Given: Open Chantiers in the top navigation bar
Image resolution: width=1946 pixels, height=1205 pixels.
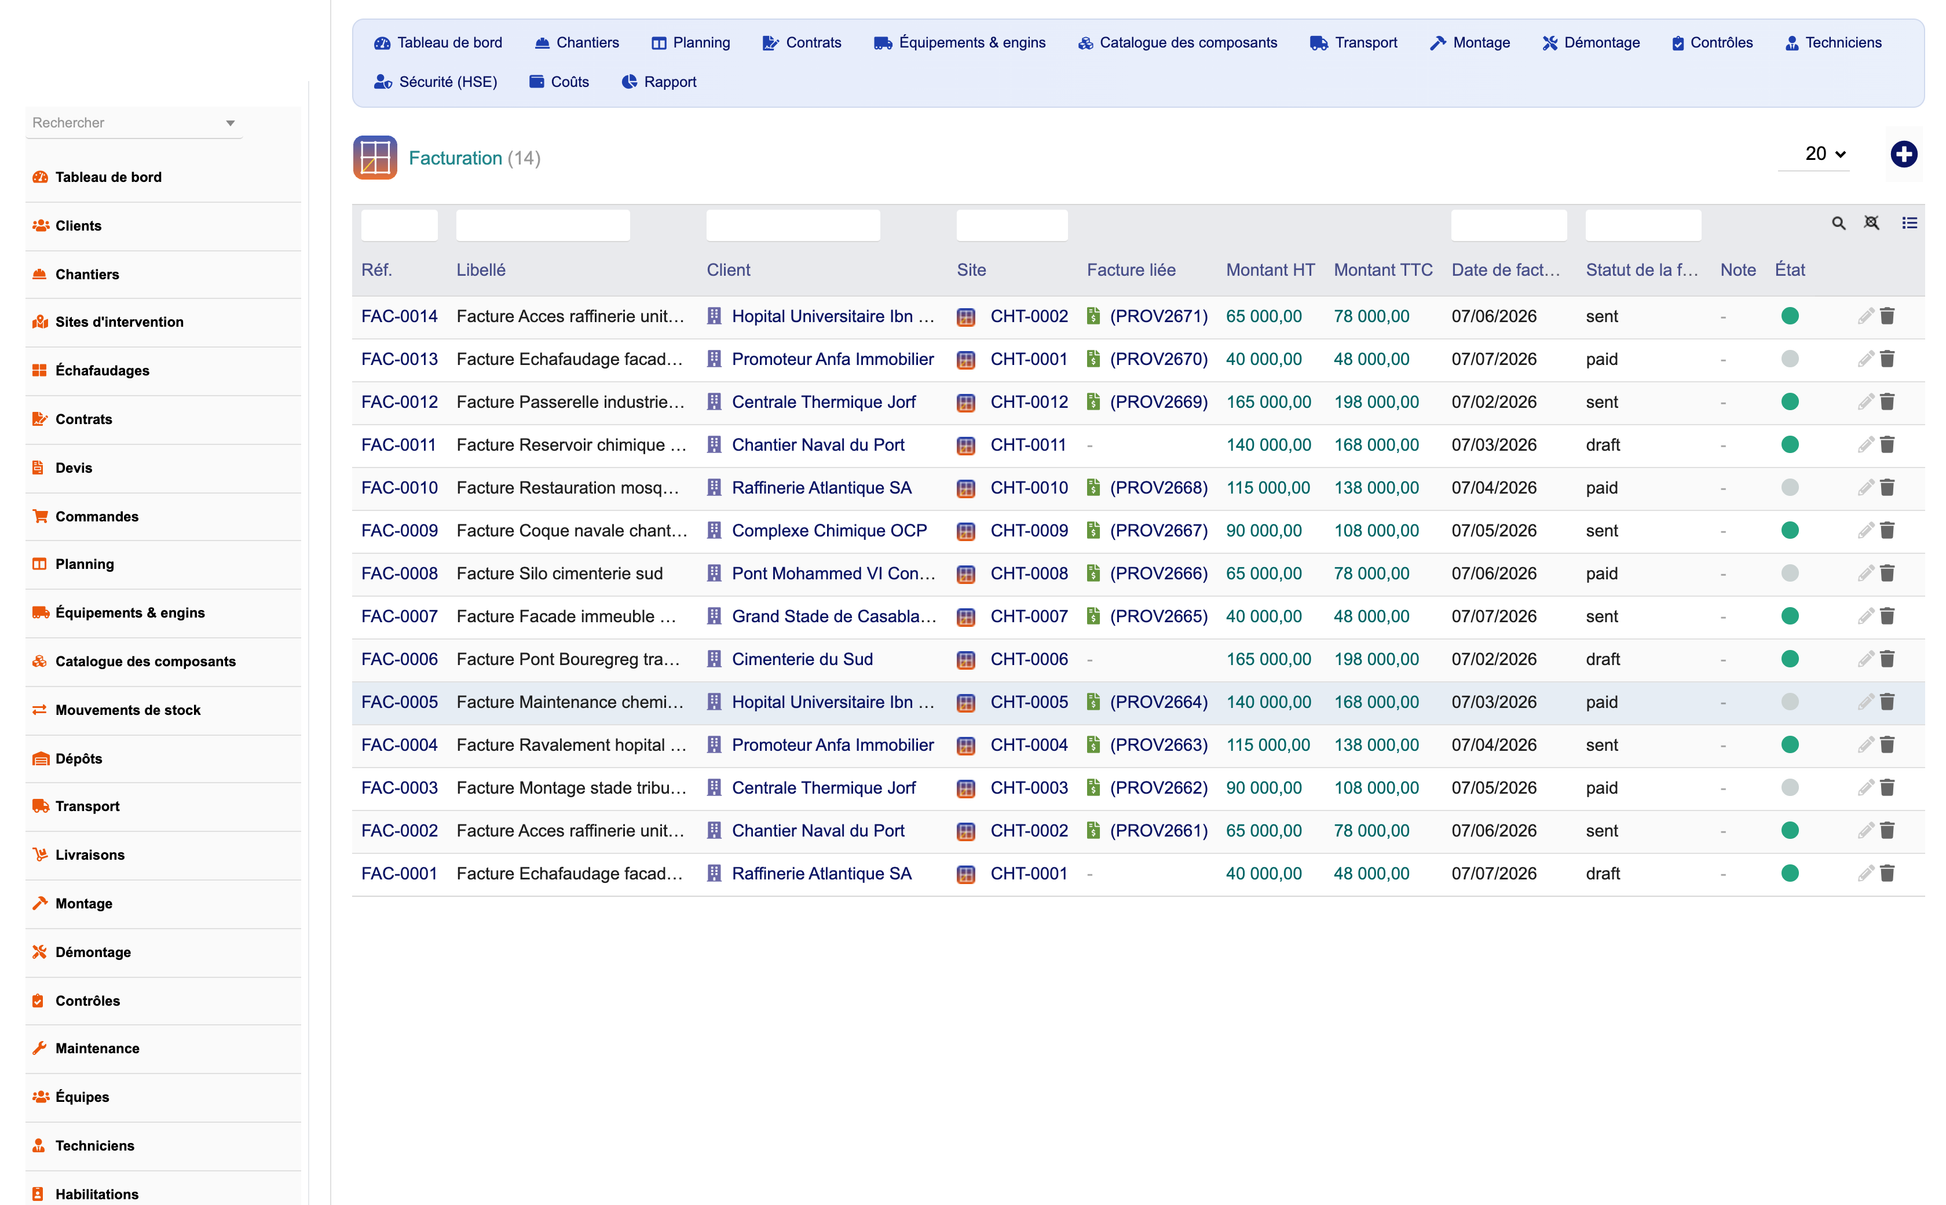Looking at the screenshot, I should tap(576, 43).
